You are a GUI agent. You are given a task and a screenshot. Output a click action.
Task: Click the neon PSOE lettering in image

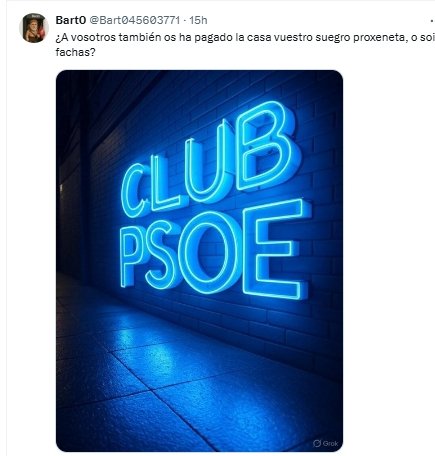point(215,250)
